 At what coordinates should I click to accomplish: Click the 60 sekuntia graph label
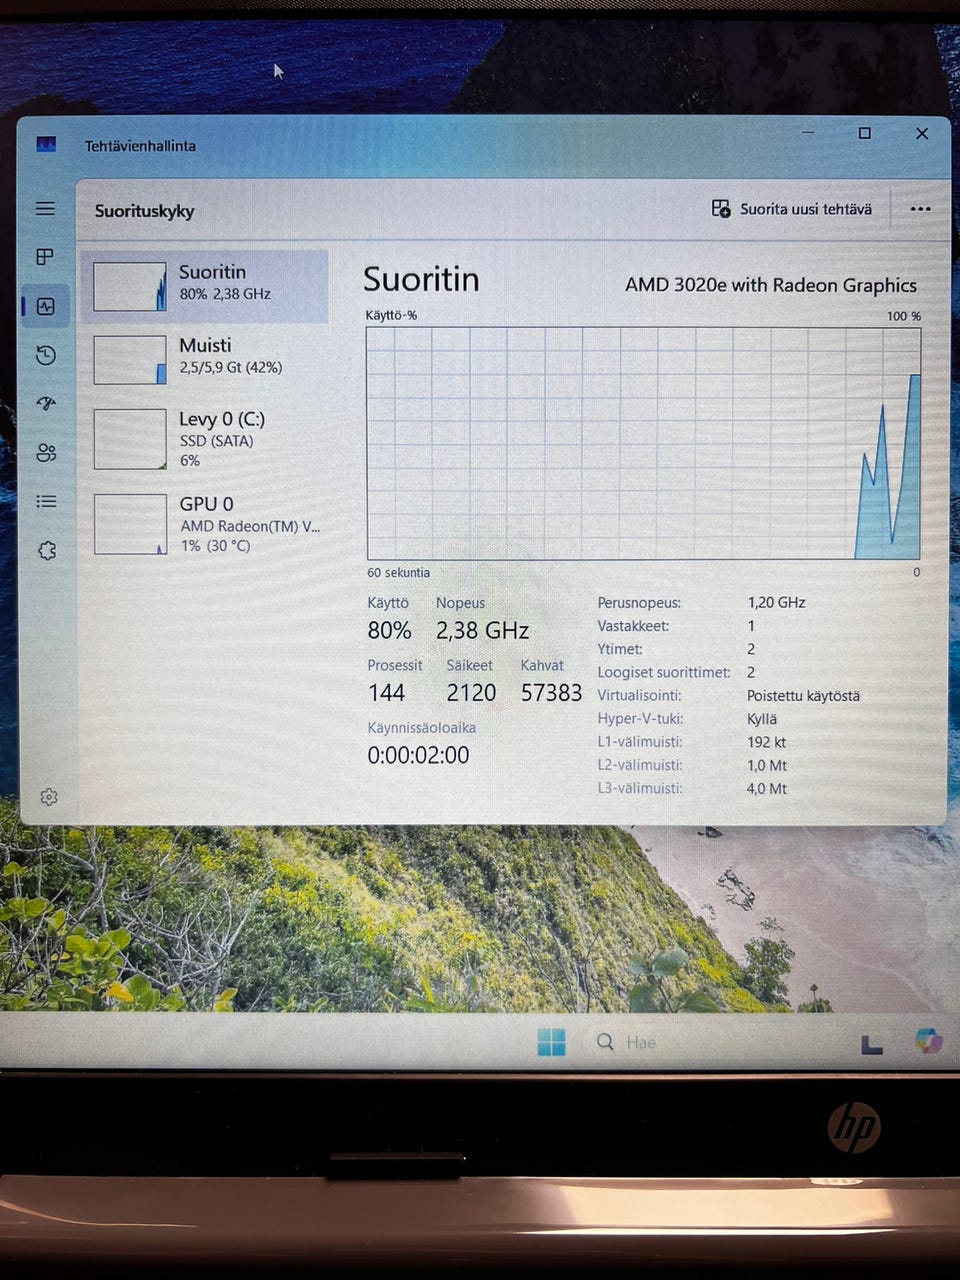[398, 572]
